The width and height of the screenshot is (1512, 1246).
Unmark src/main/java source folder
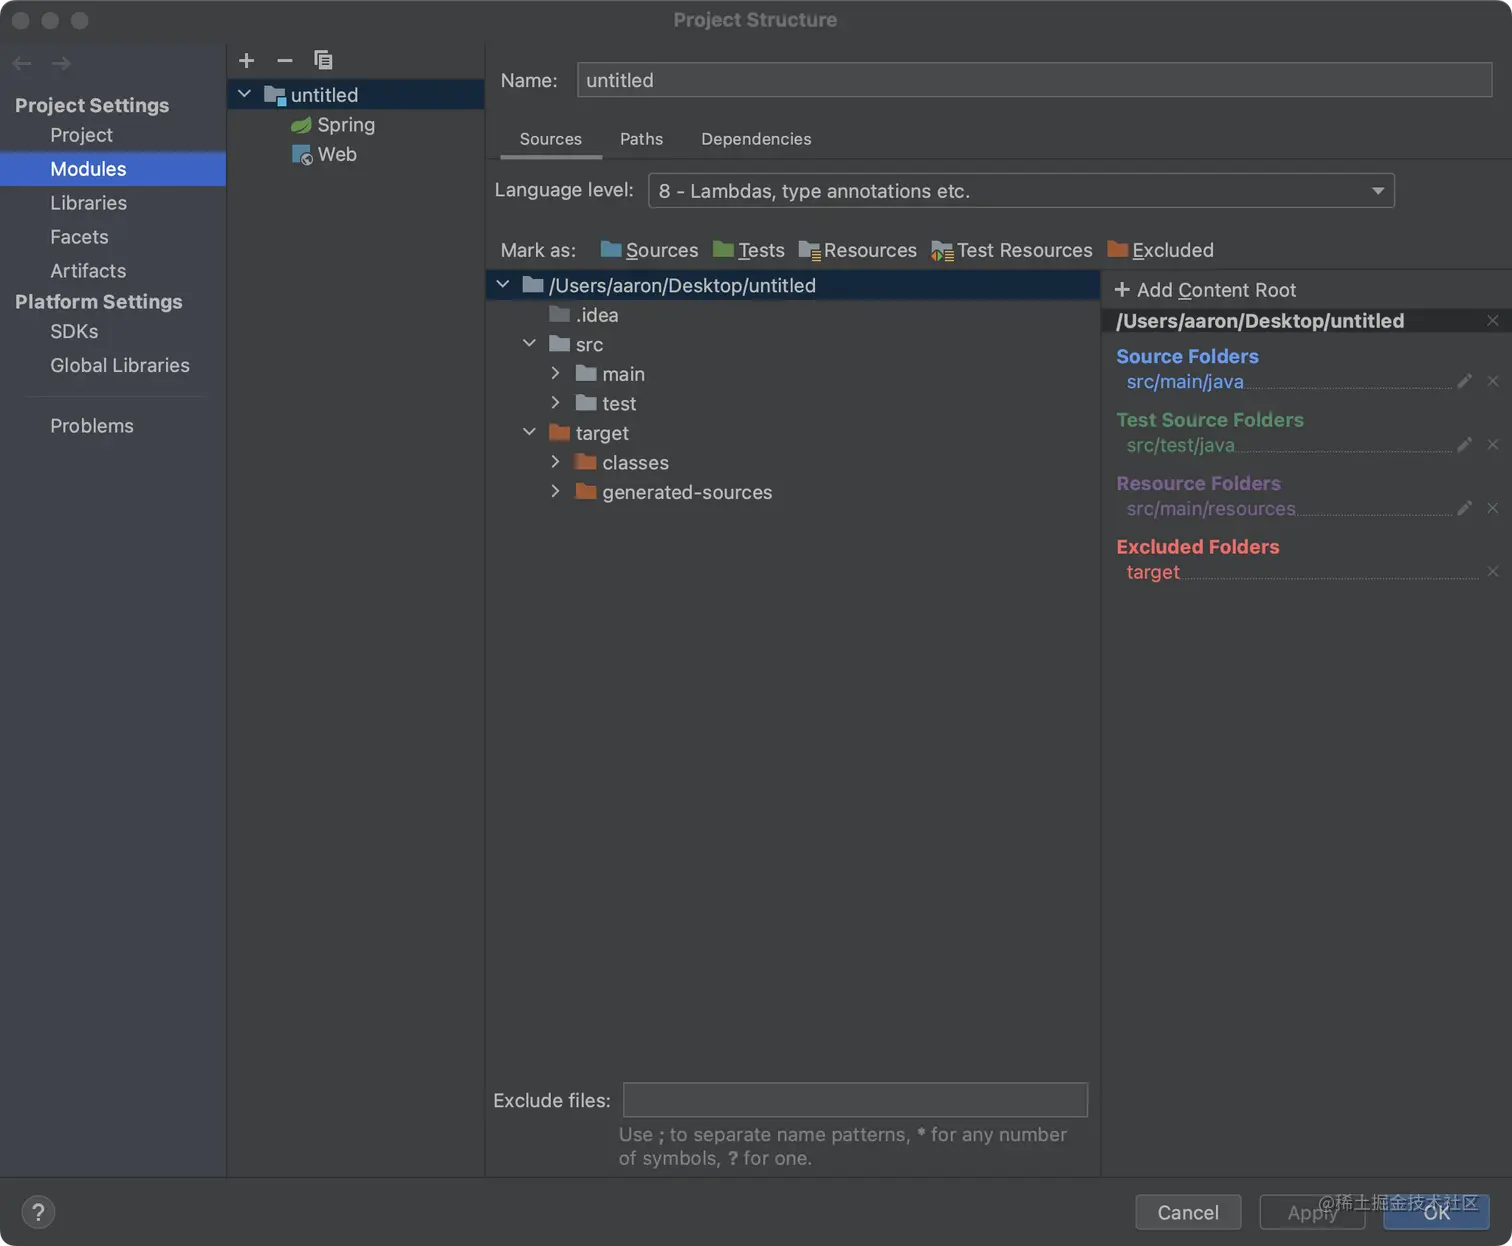click(x=1493, y=381)
